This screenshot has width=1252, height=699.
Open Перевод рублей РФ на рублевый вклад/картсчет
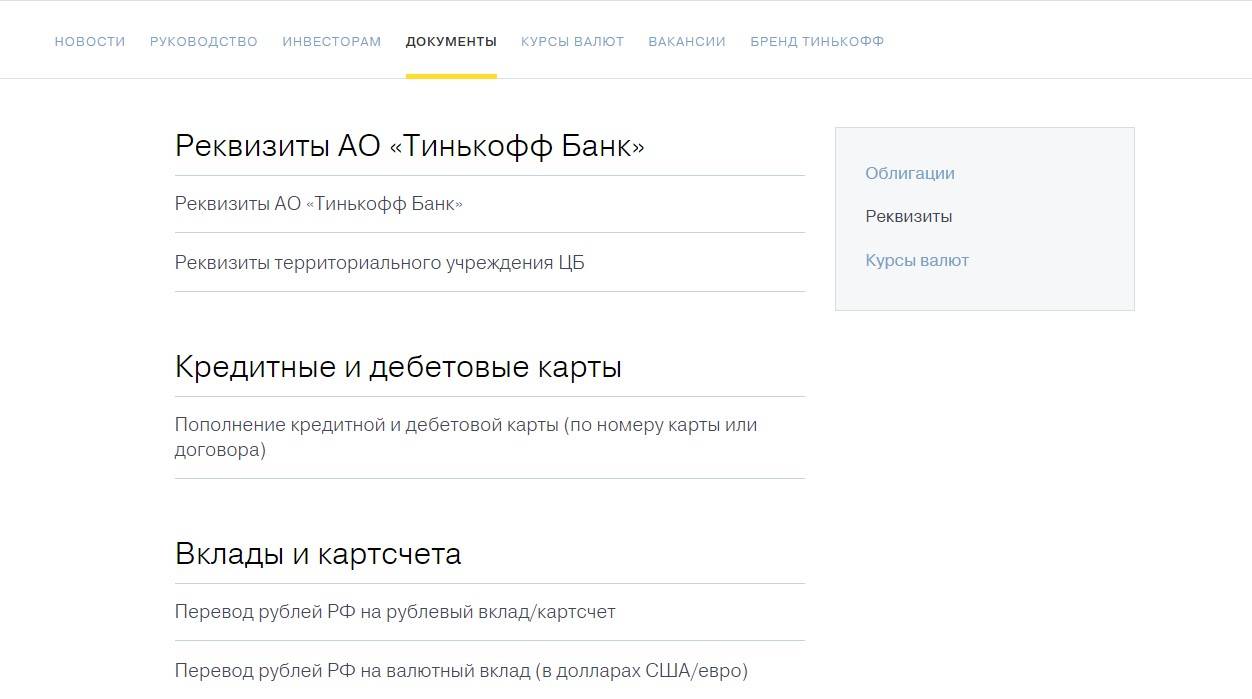point(395,611)
